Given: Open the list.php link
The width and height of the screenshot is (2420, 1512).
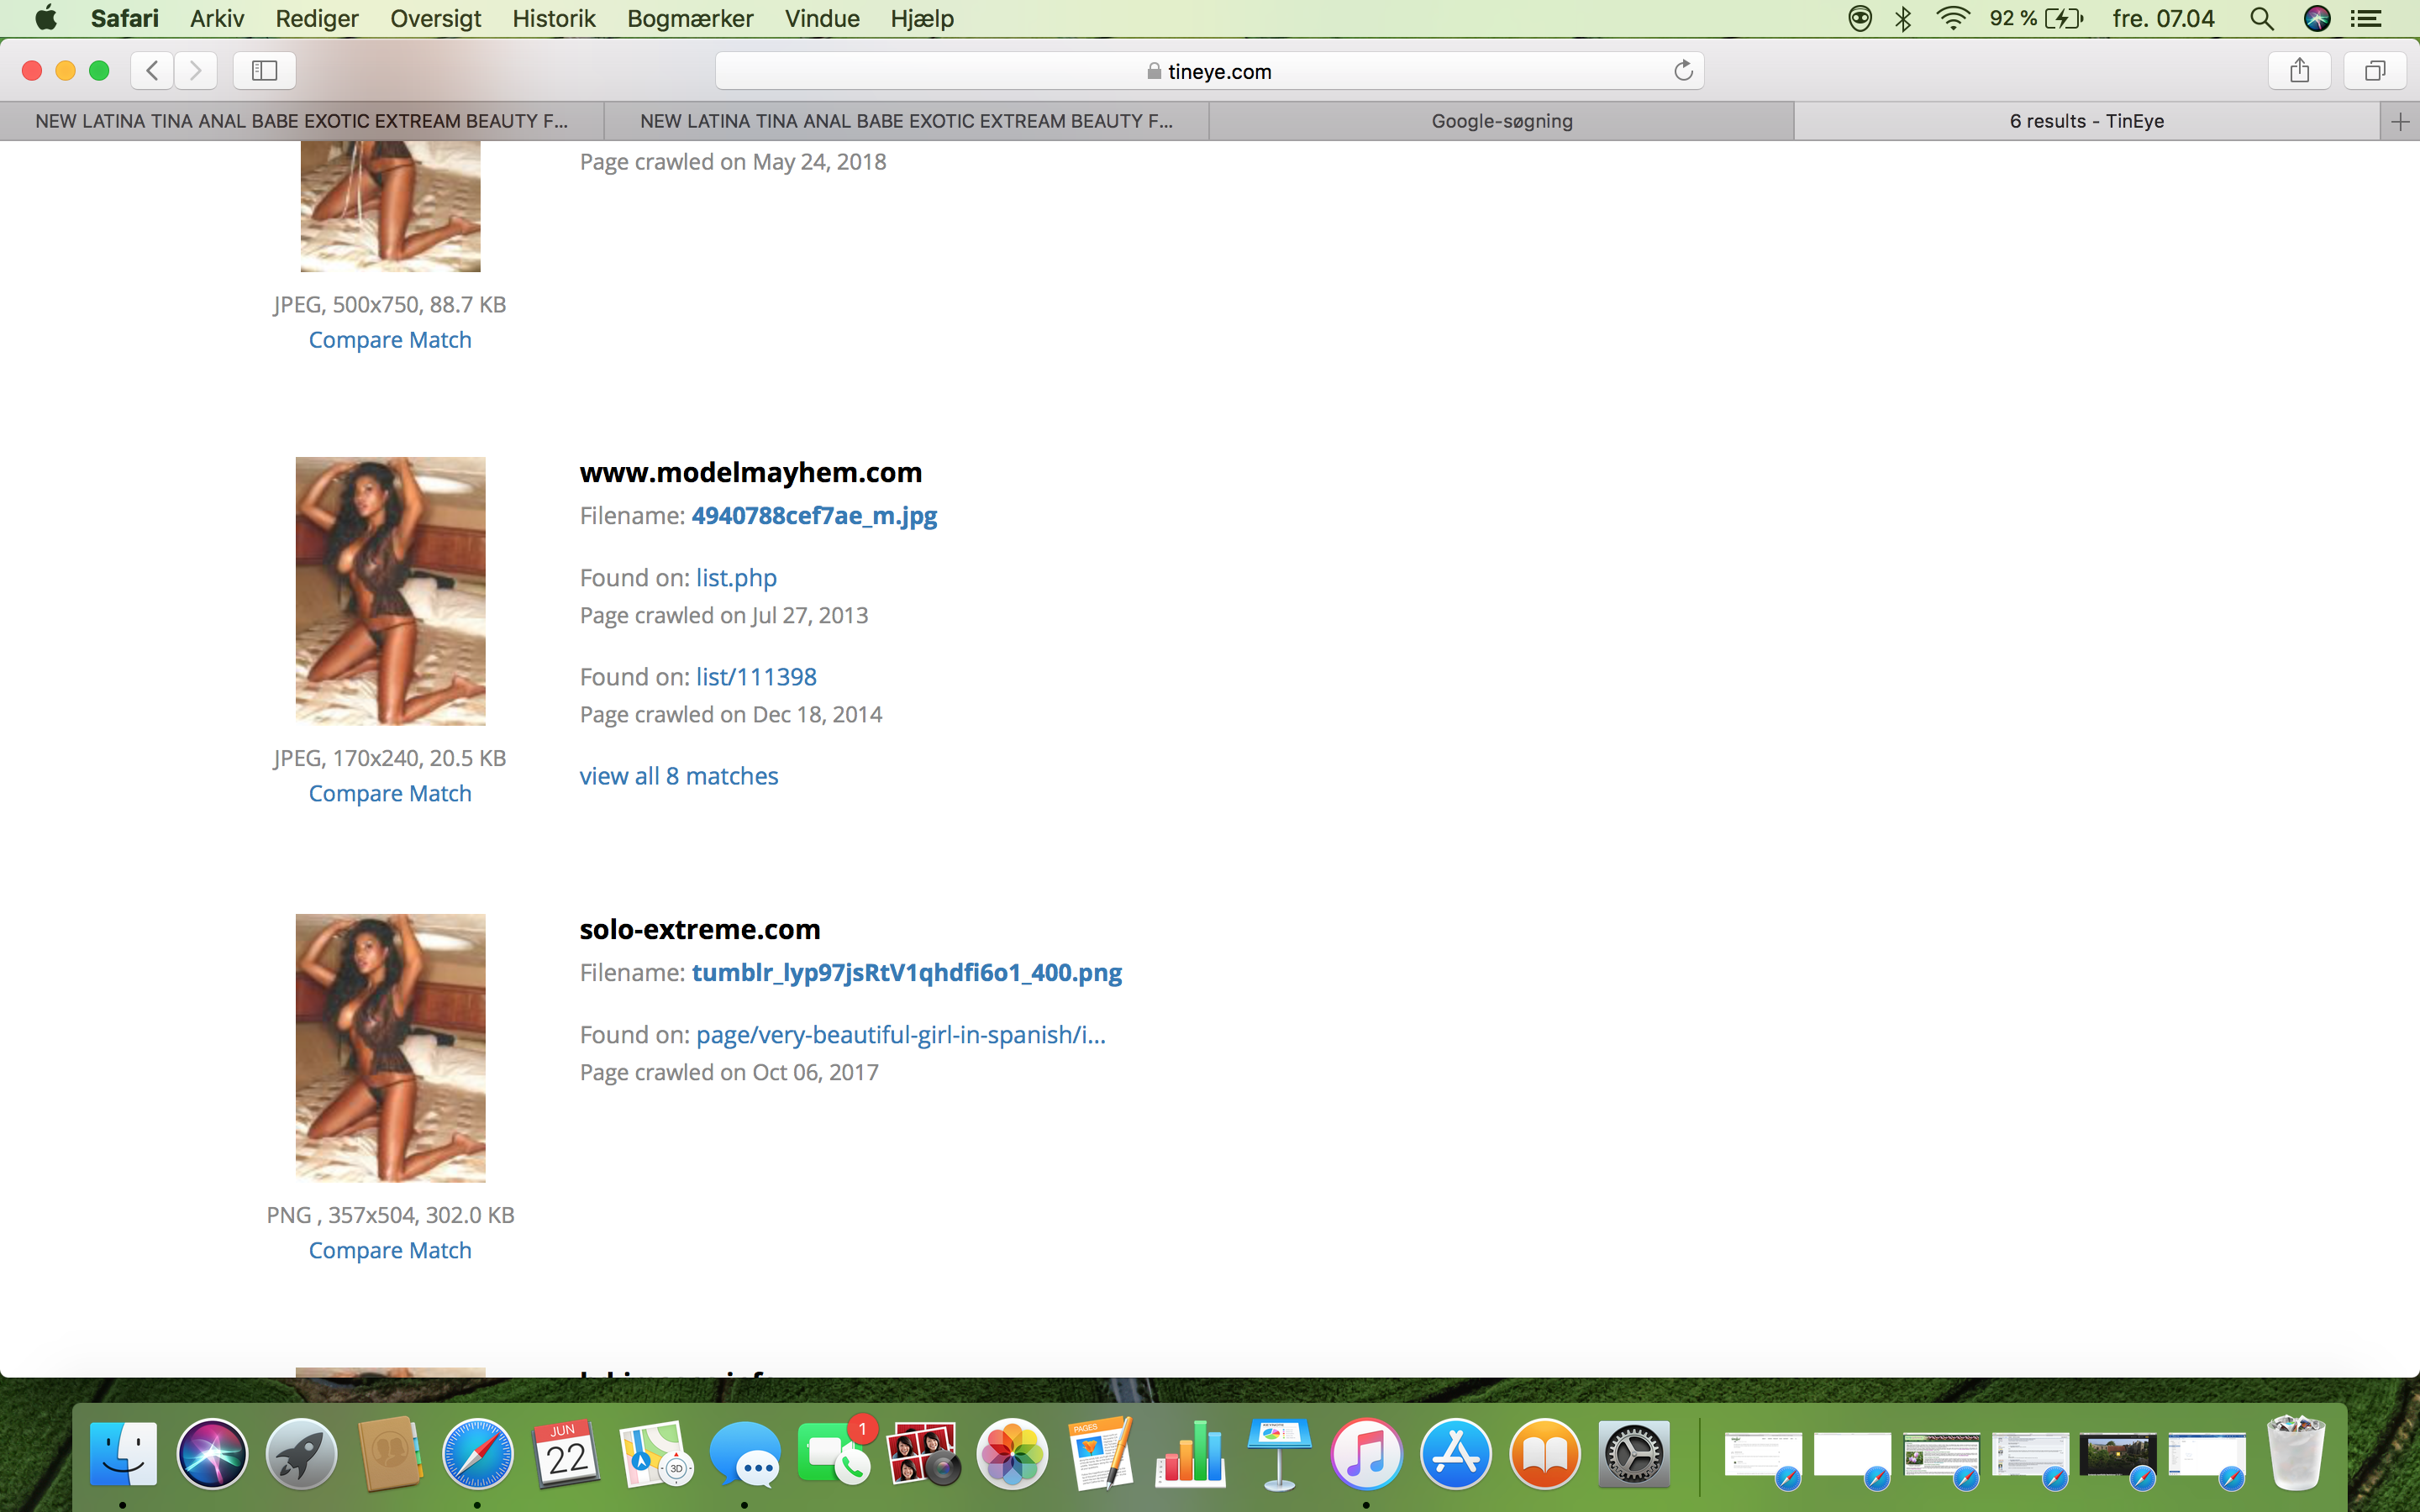Looking at the screenshot, I should tap(736, 577).
